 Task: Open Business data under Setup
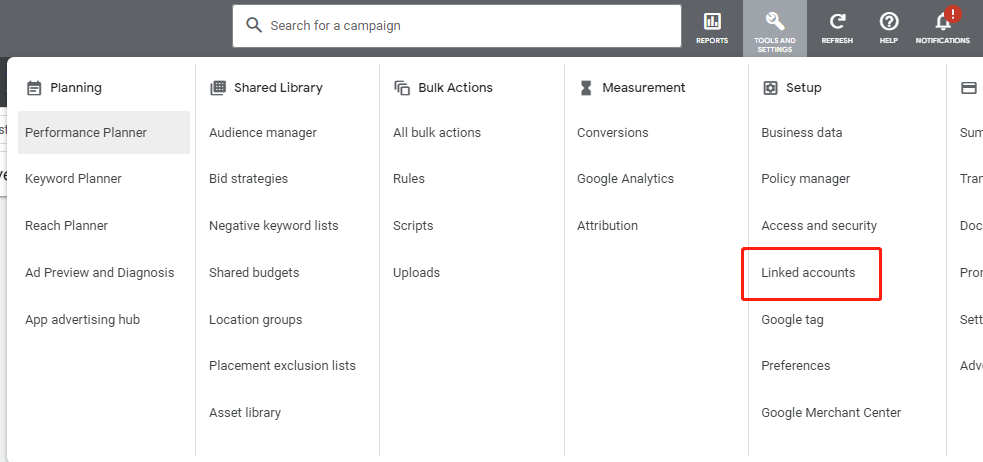point(801,133)
